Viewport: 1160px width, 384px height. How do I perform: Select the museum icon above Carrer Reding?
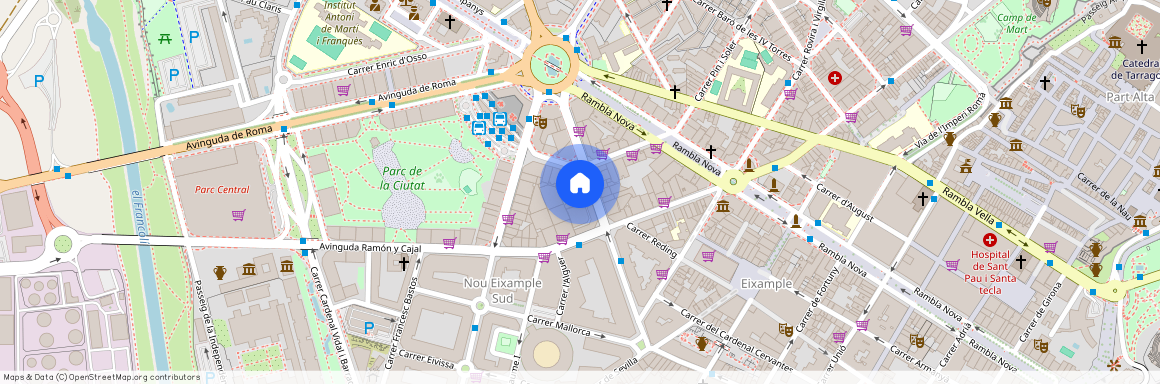coord(723,206)
